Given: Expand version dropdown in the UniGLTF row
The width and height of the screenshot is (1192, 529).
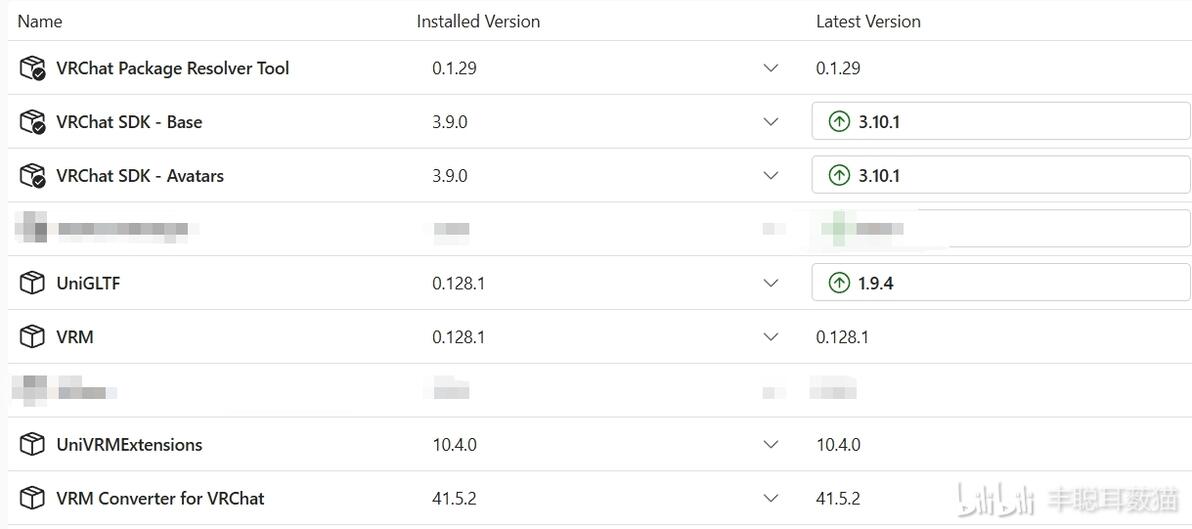Looking at the screenshot, I should pyautogui.click(x=771, y=284).
